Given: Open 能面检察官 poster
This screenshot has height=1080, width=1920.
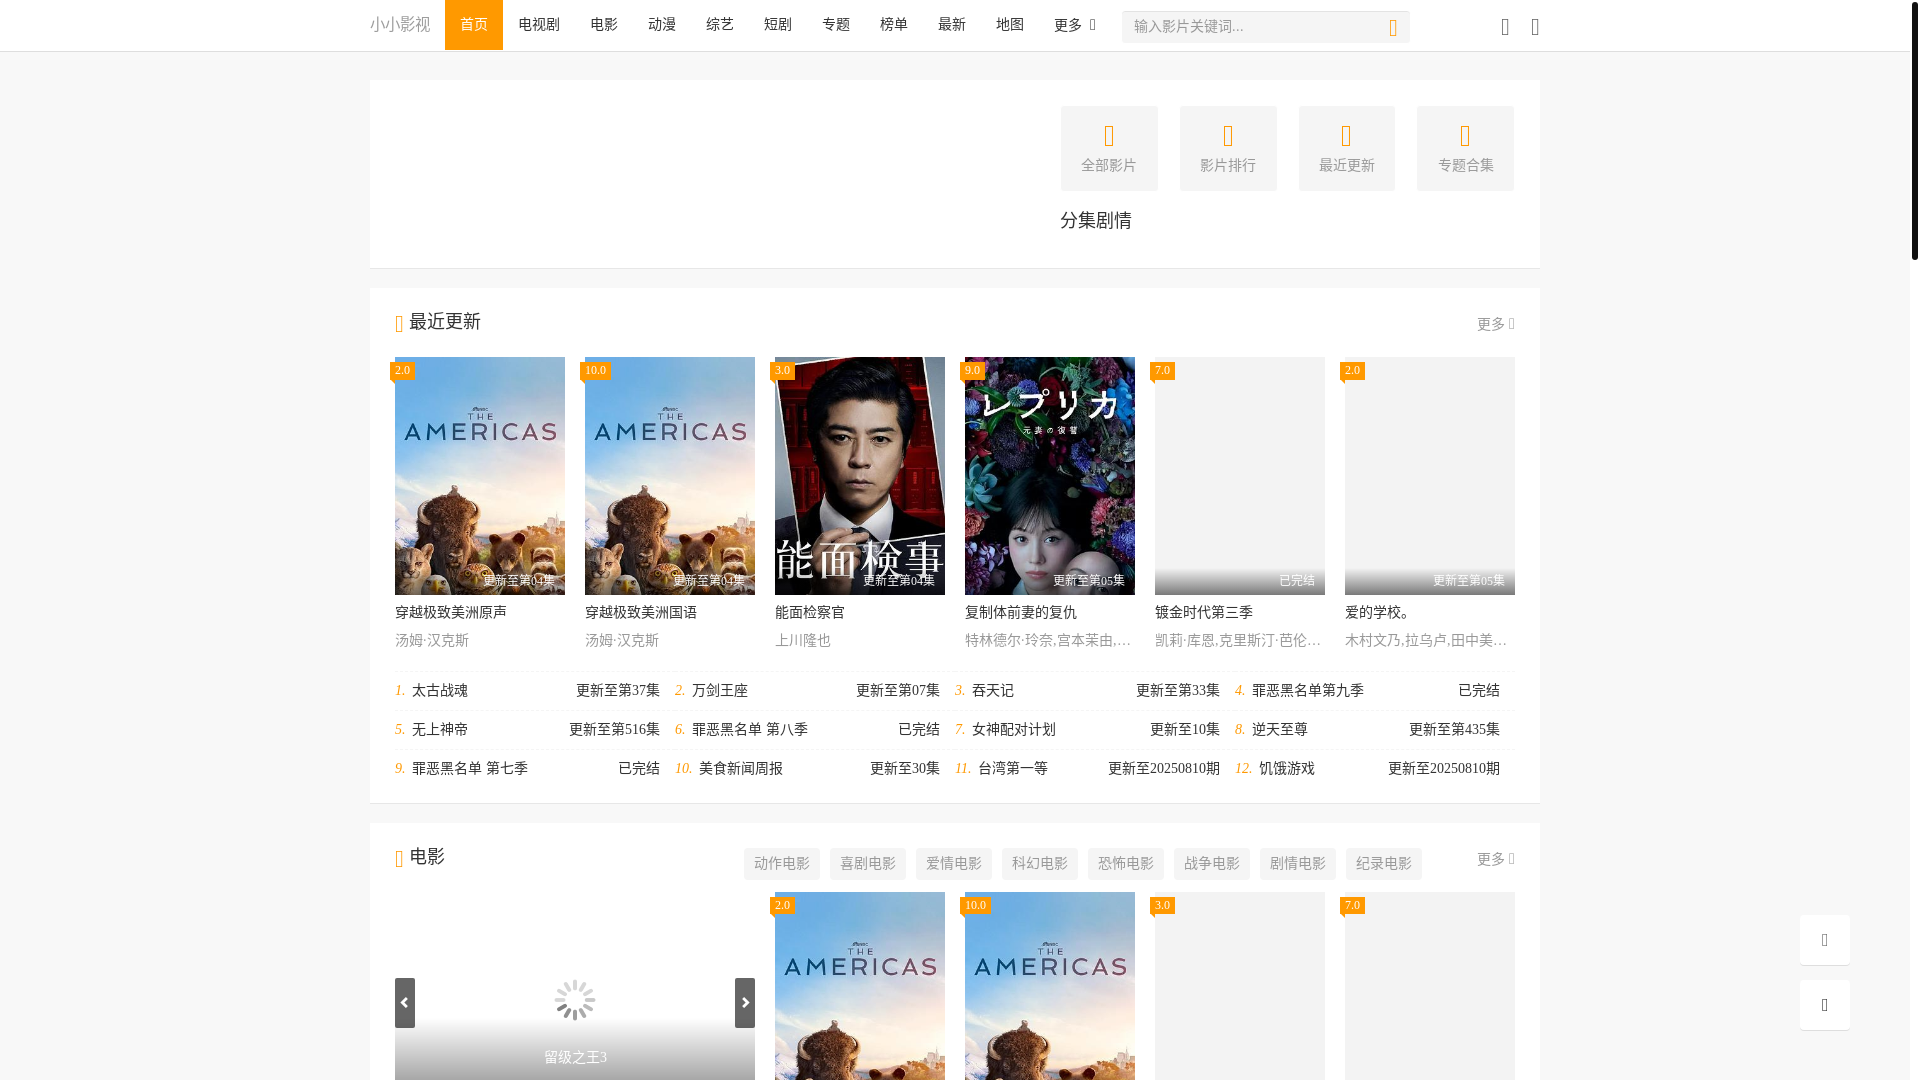Looking at the screenshot, I should (x=860, y=476).
